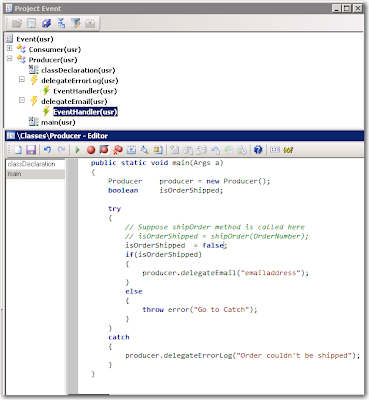Collapse the Producer(usr) class node

(x=9, y=58)
